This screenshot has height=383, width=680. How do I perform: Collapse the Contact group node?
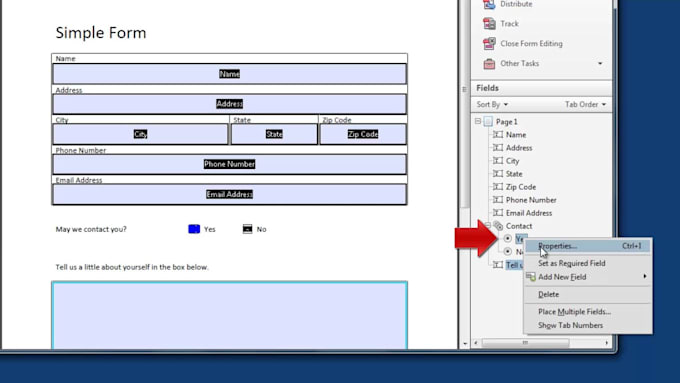tap(488, 226)
